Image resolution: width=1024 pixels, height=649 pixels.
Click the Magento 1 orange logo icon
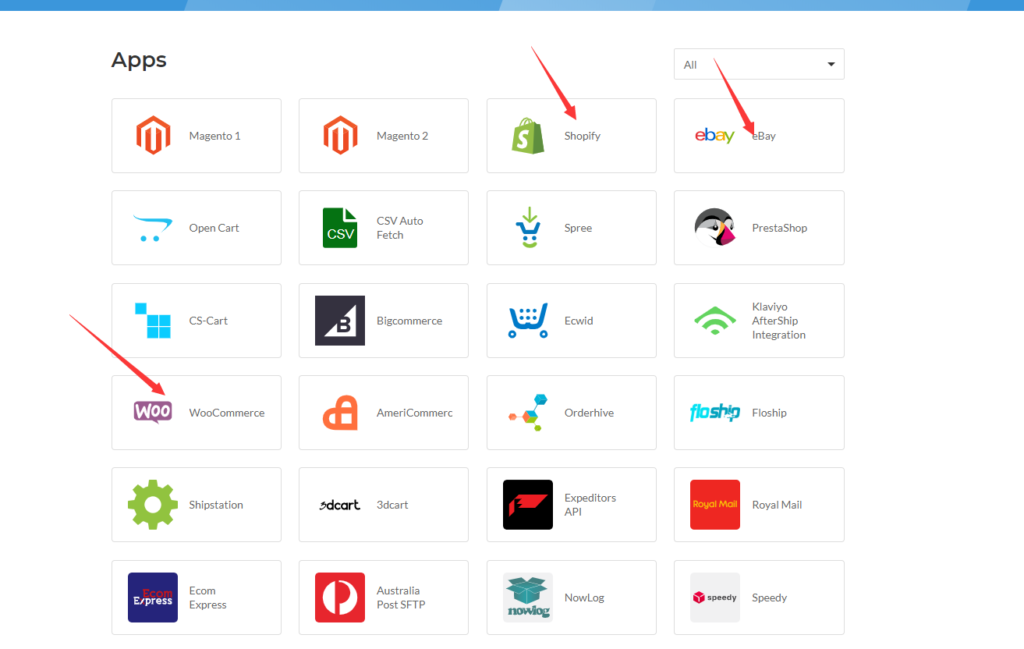(x=153, y=136)
